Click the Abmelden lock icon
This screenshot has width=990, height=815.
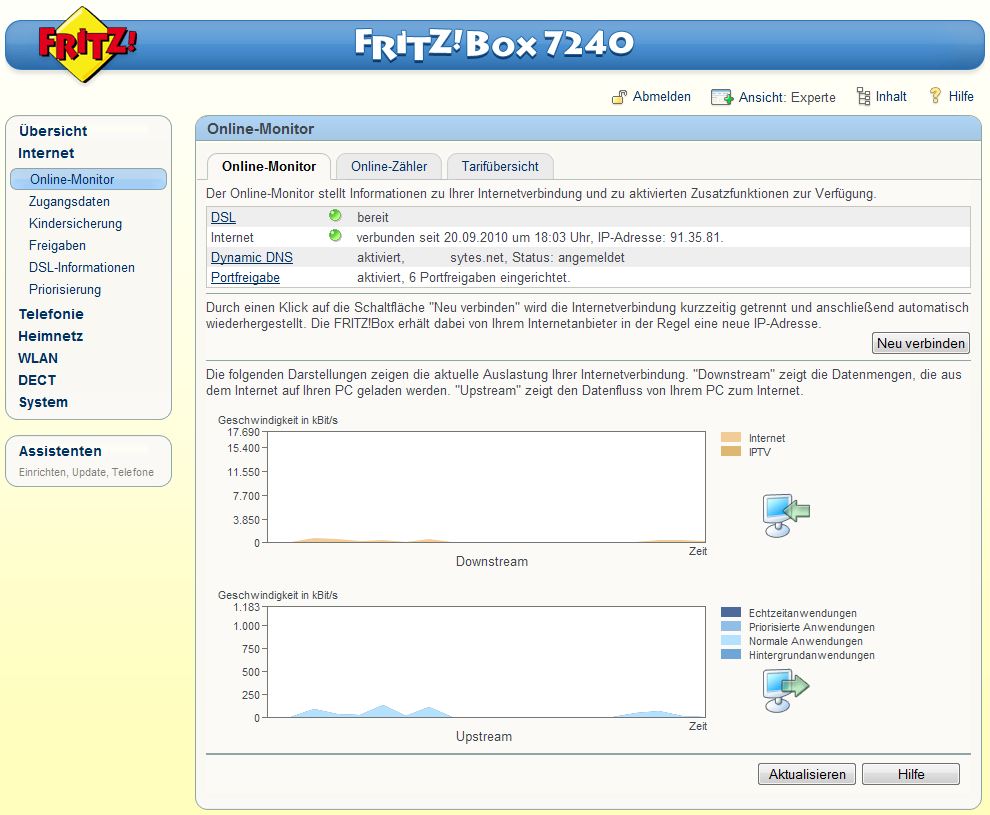619,97
